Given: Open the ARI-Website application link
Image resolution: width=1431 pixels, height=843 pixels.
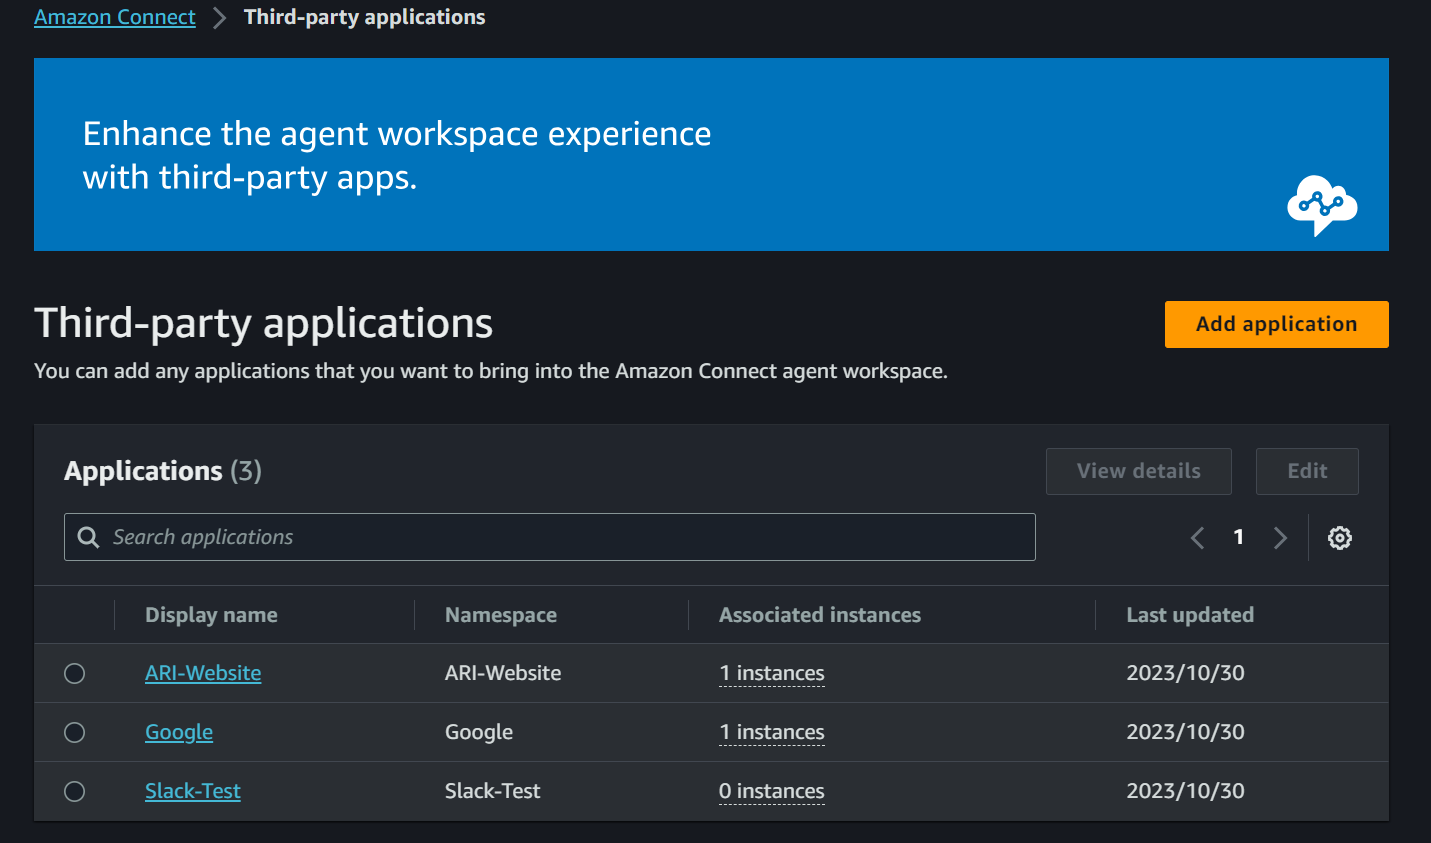Looking at the screenshot, I should tap(203, 673).
